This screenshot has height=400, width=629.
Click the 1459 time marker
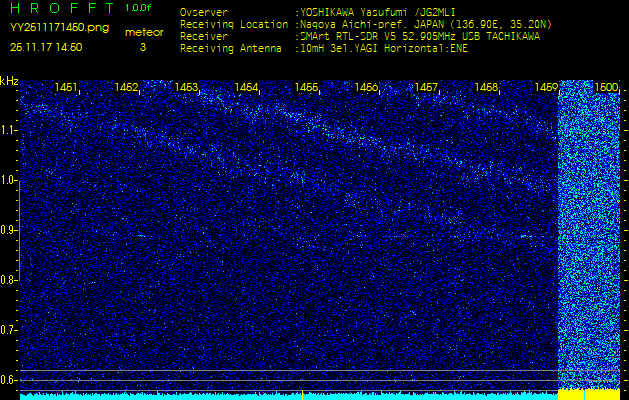[x=546, y=88]
